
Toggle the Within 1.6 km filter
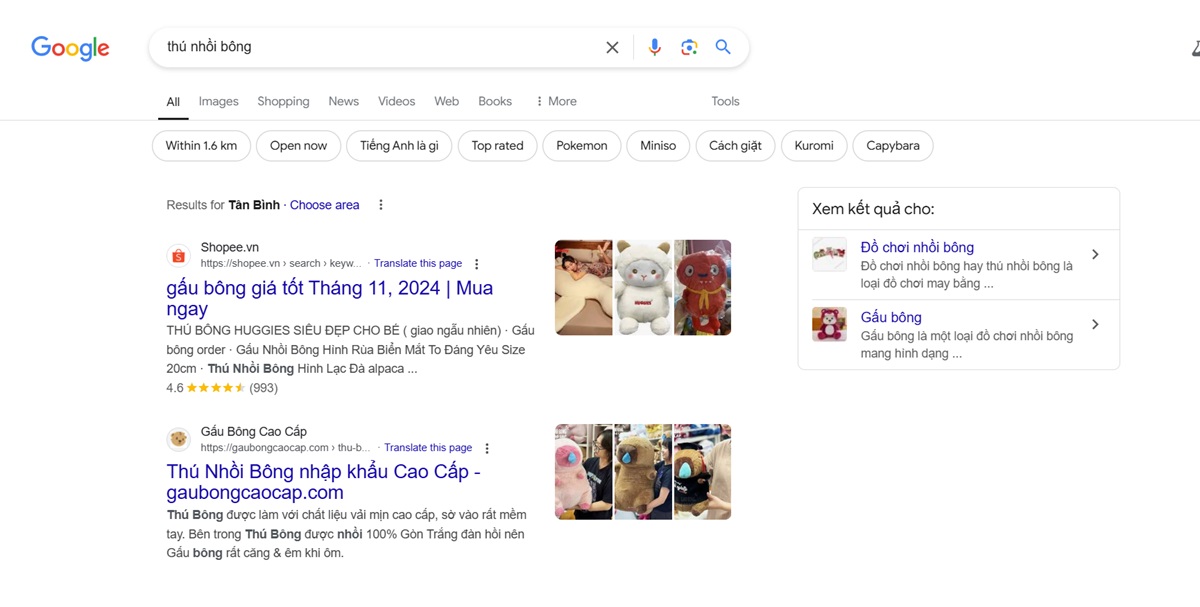coord(201,146)
